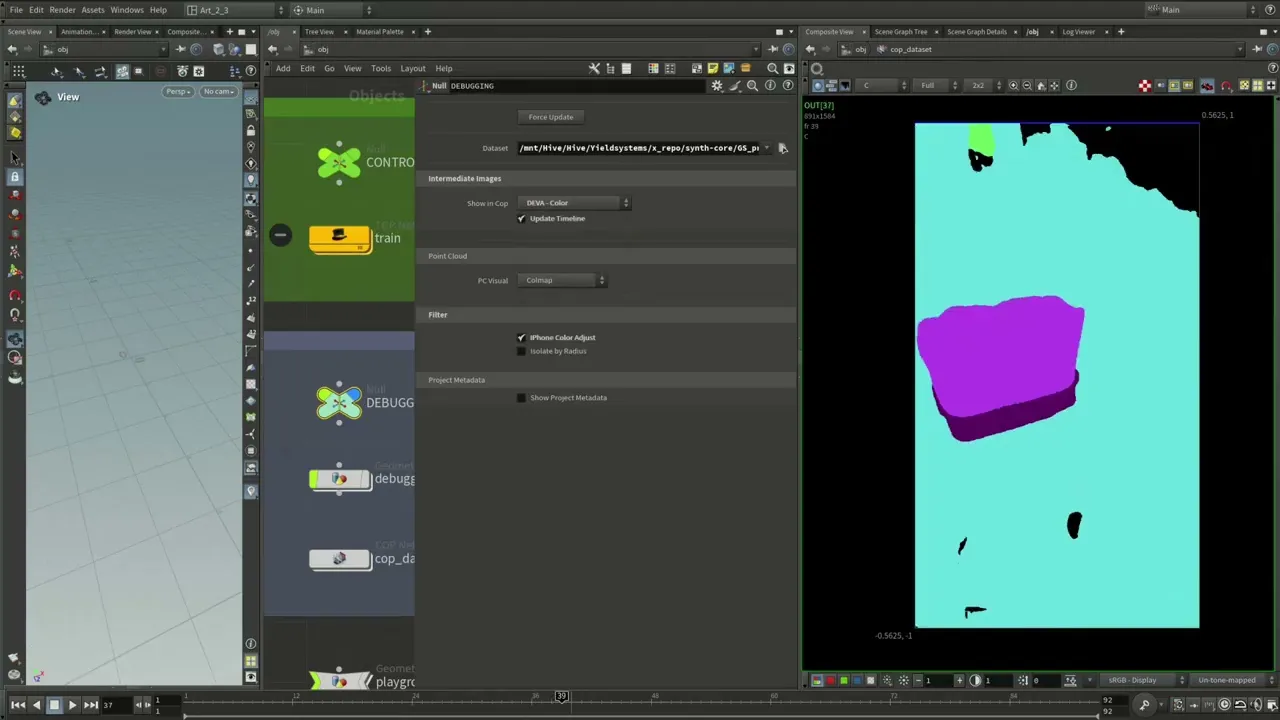Jump to last frame button
The image size is (1280, 720).
(x=91, y=705)
